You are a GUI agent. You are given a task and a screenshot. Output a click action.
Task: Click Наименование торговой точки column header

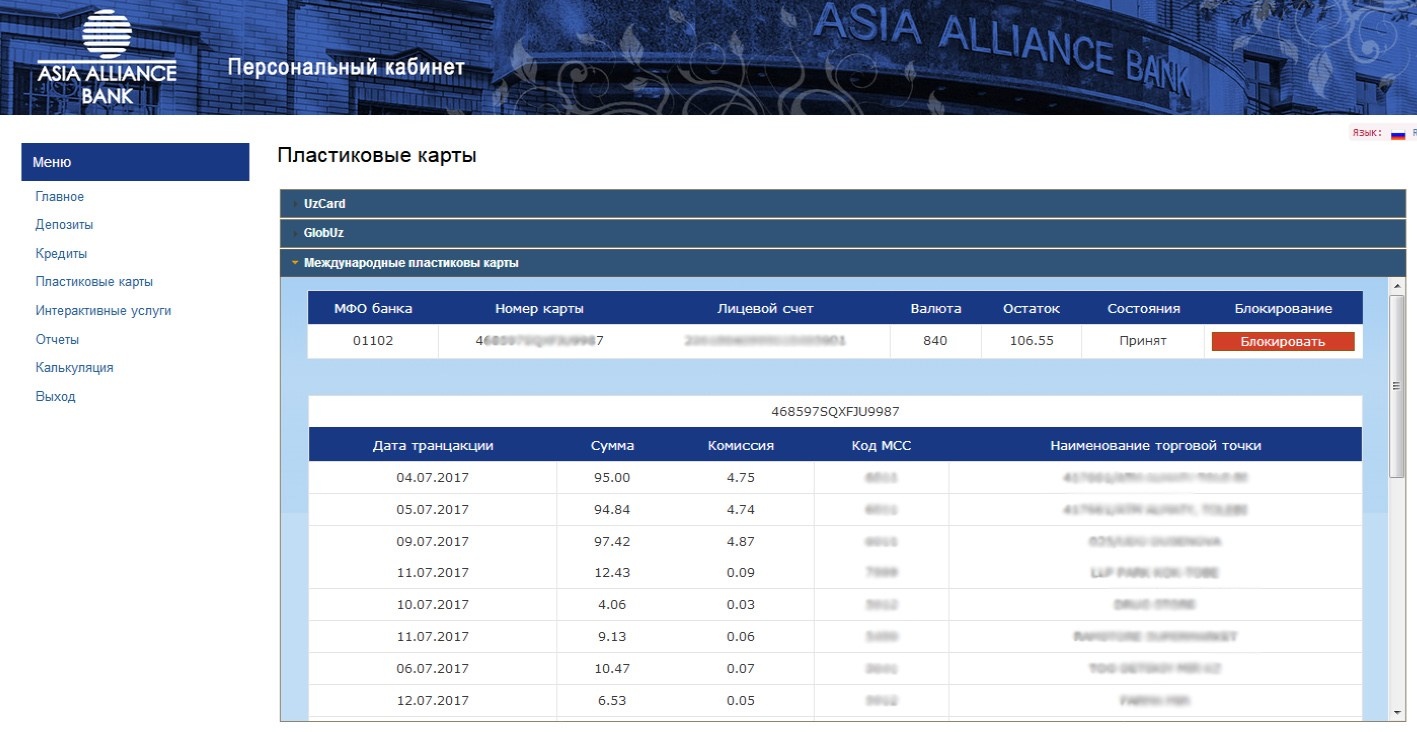pyautogui.click(x=1155, y=446)
